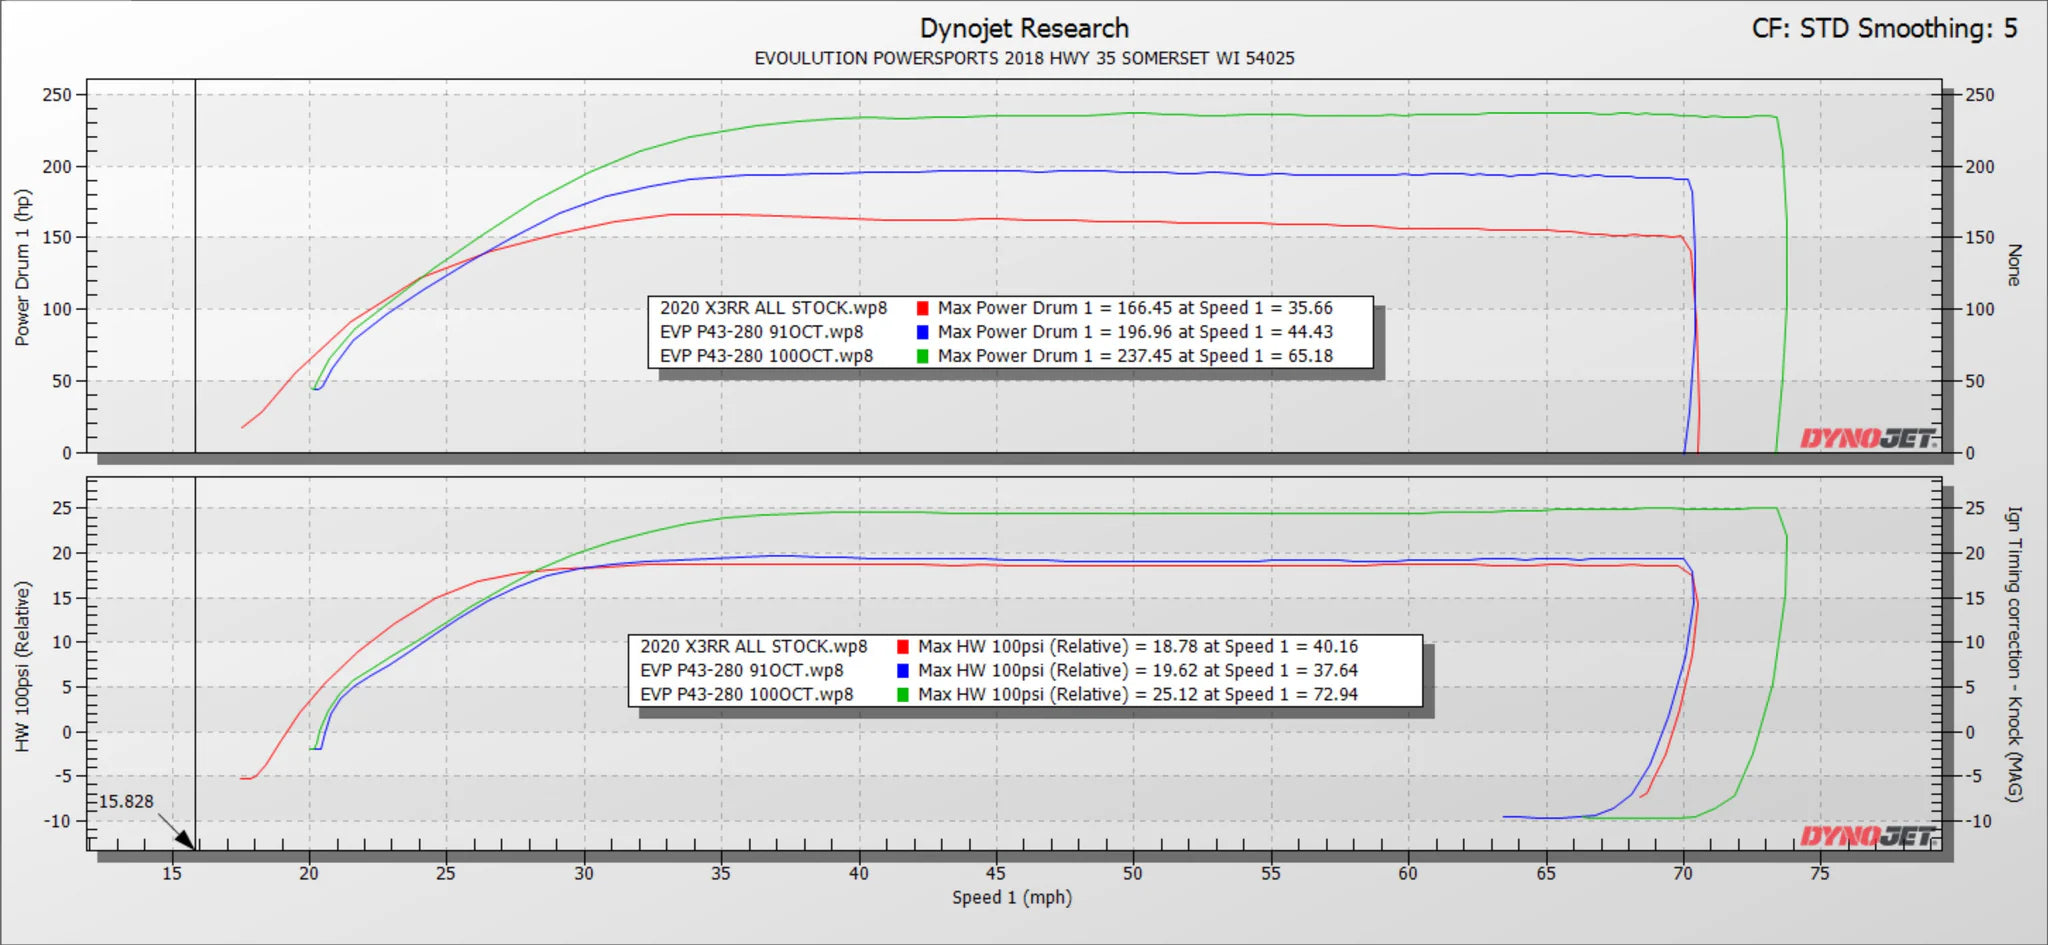The image size is (2048, 945).
Task: Select EVP P43-280 100OCT.wp8 in boost legend
Action: click(747, 695)
